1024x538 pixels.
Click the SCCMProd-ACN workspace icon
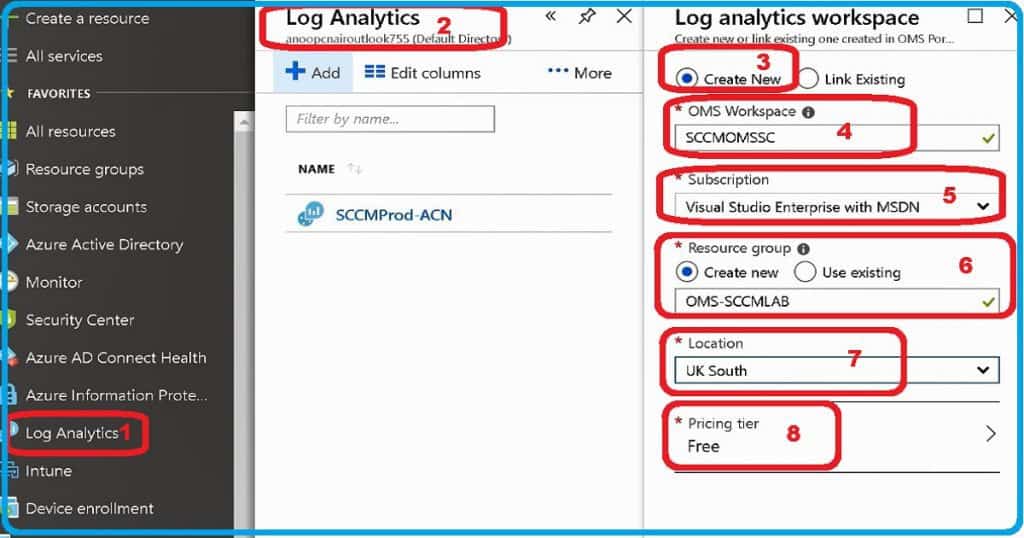pyautogui.click(x=311, y=214)
